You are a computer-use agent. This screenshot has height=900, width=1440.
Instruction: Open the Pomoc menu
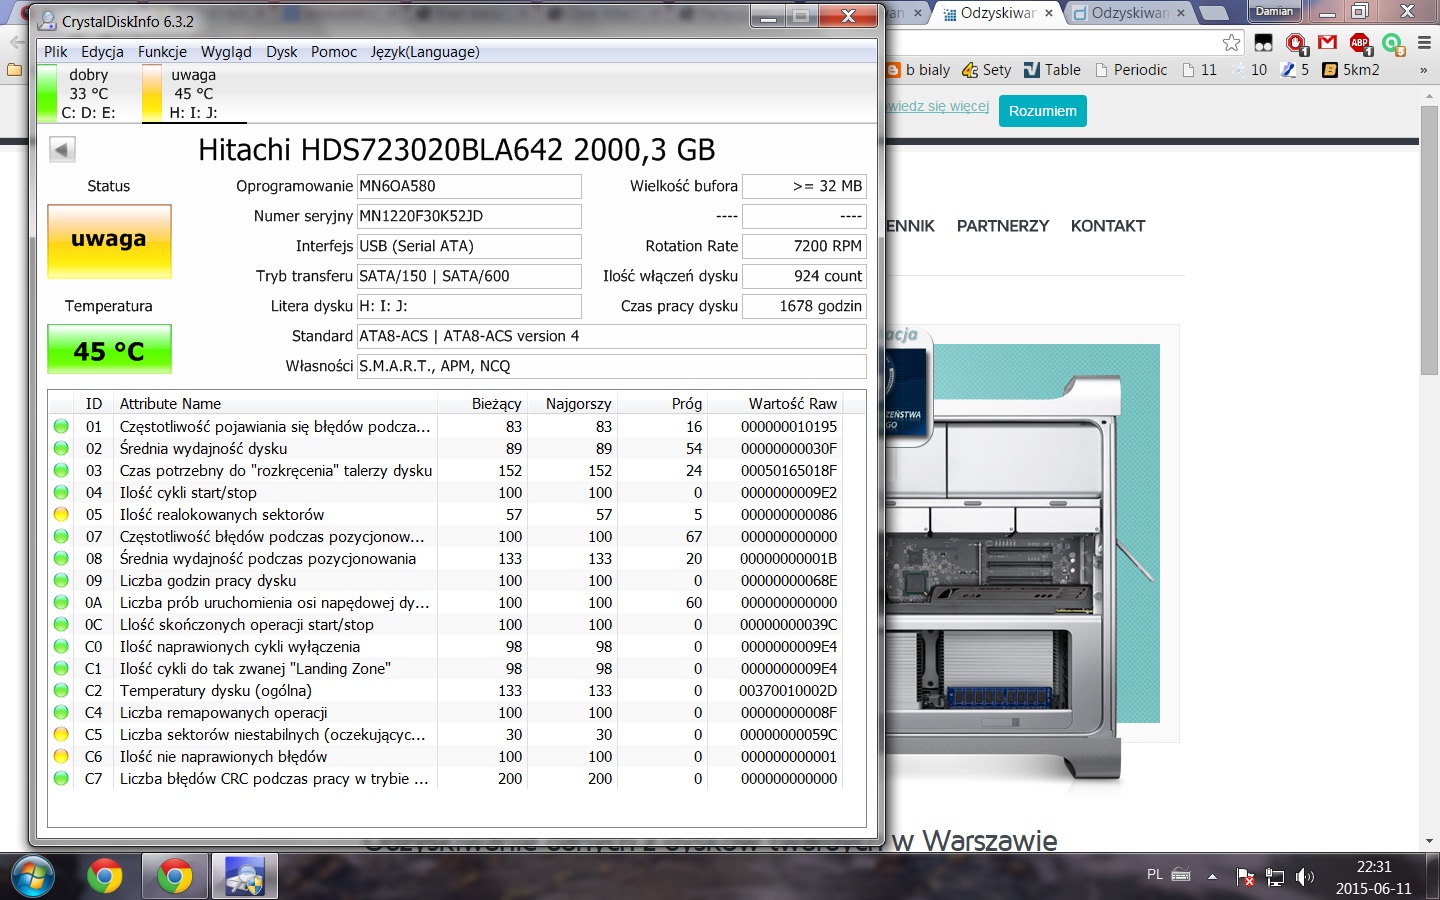pos(334,52)
